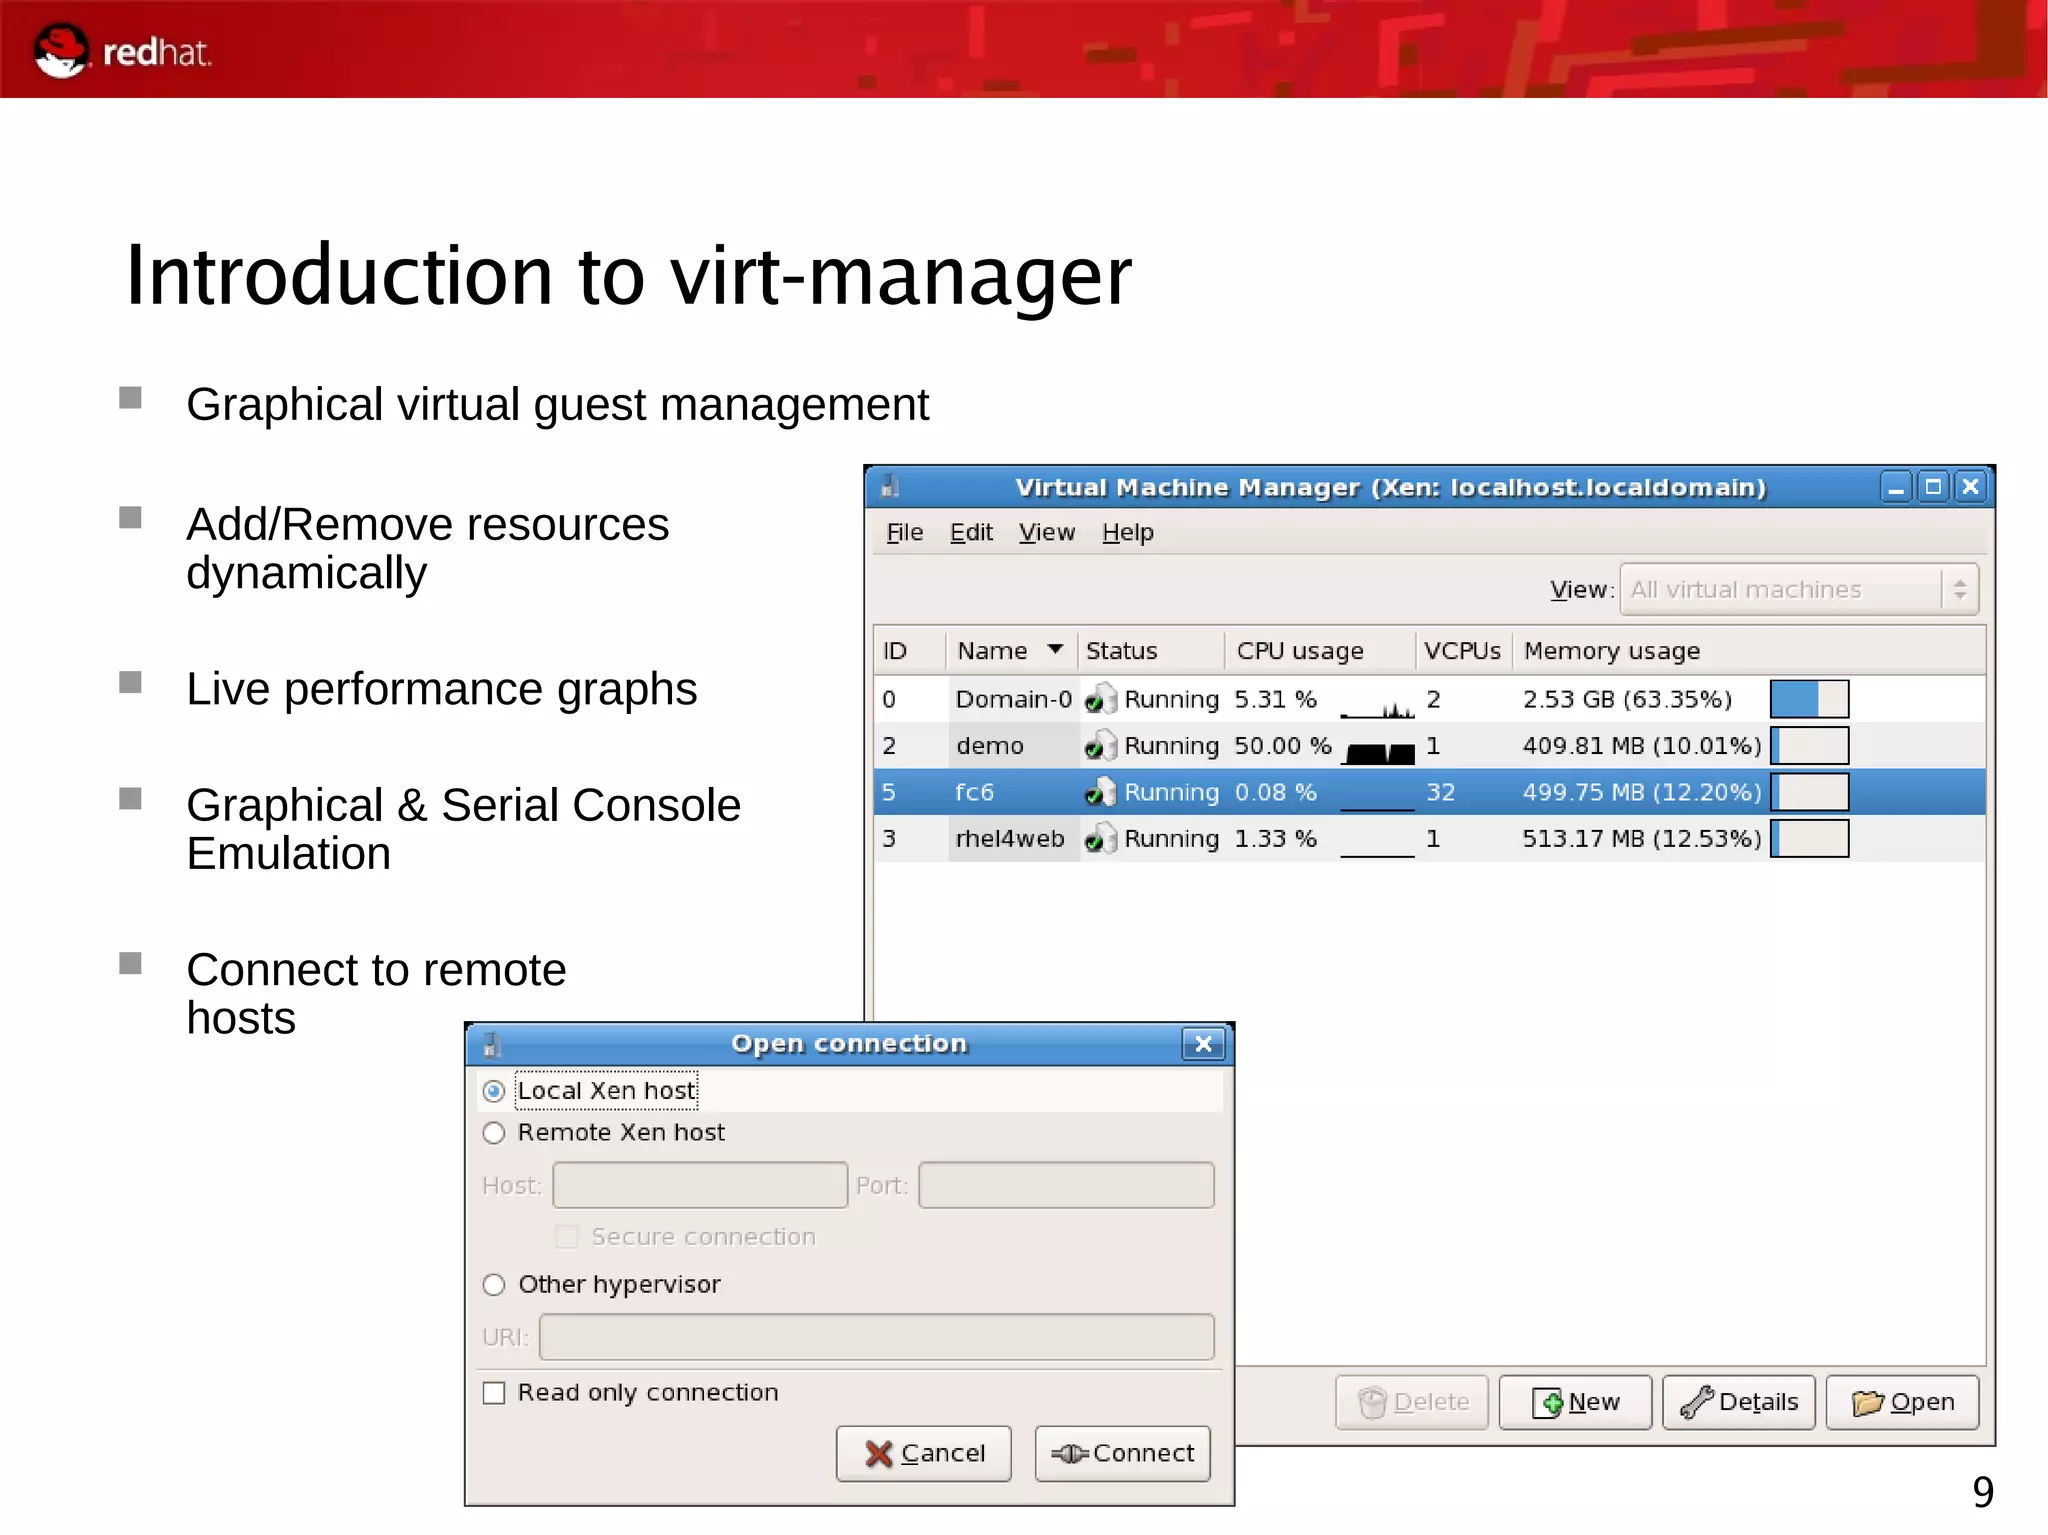Toggle the Secure connection checkbox
Viewport: 2048px width, 1535px height.
click(567, 1237)
